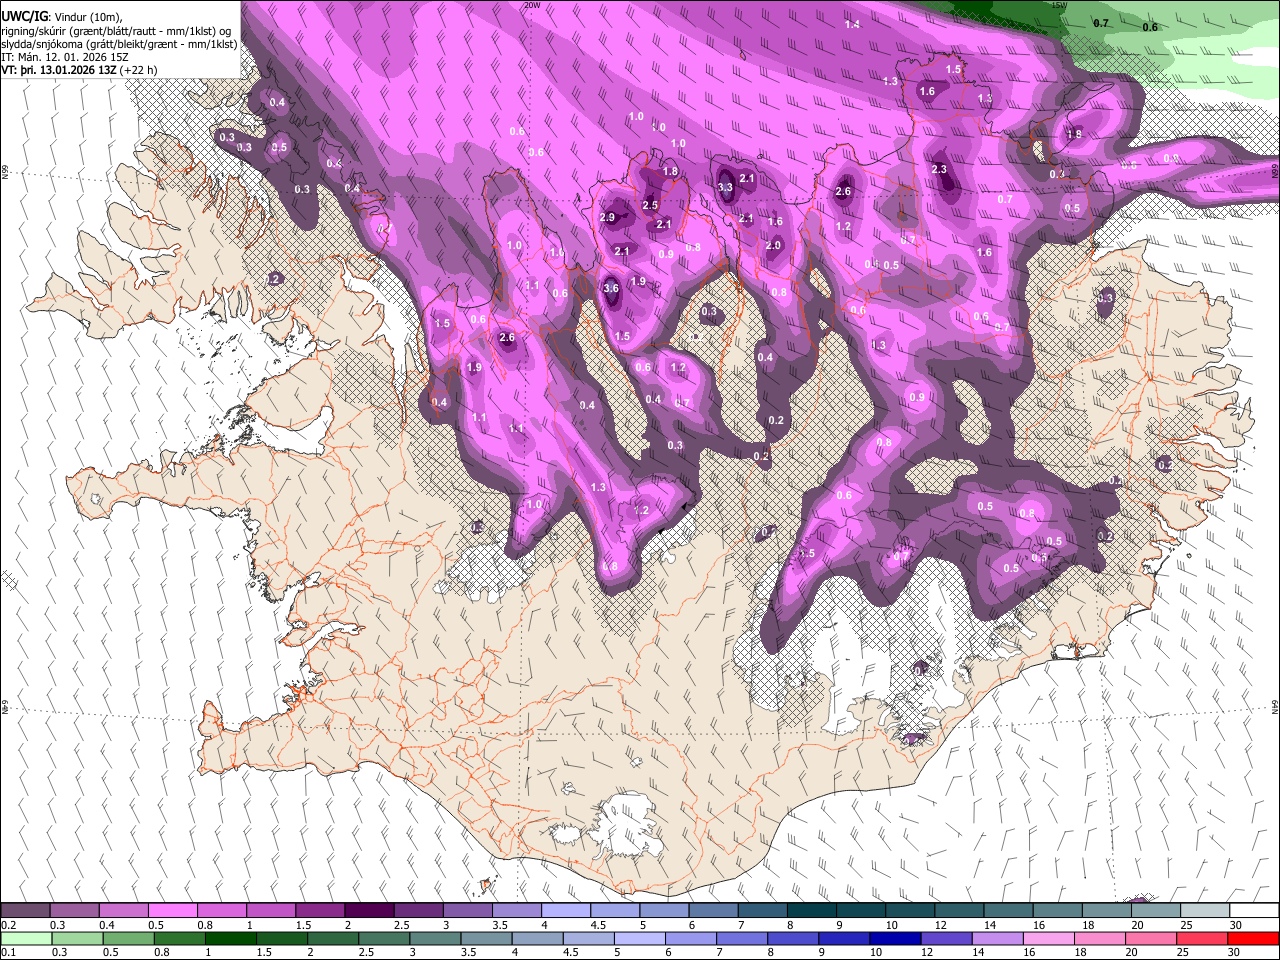
Task: Click the '2.5' precipitation value on the map
Action: 650,205
